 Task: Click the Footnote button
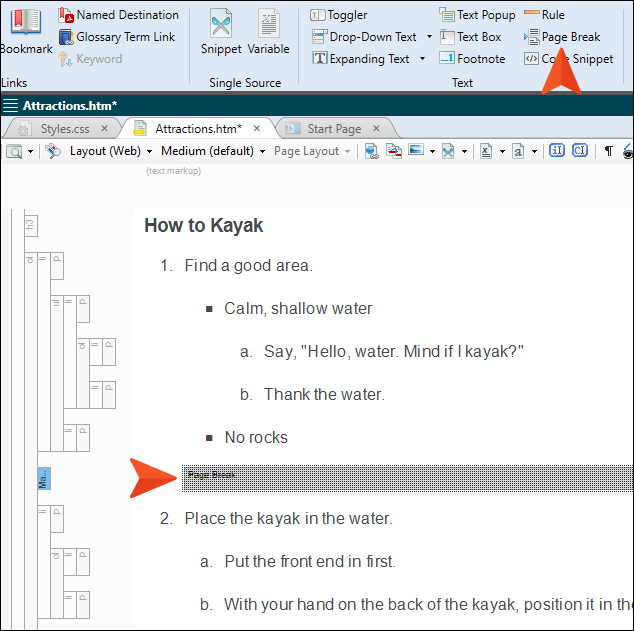click(472, 59)
